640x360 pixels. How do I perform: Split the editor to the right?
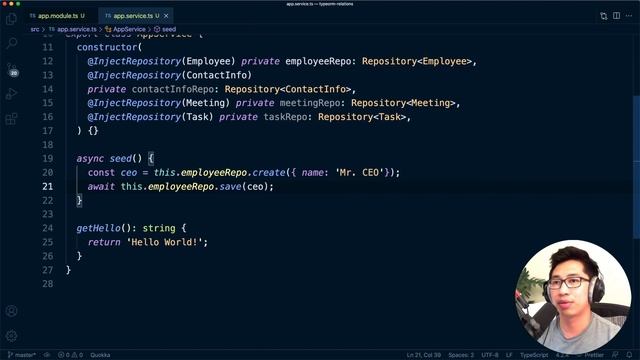tap(616, 16)
